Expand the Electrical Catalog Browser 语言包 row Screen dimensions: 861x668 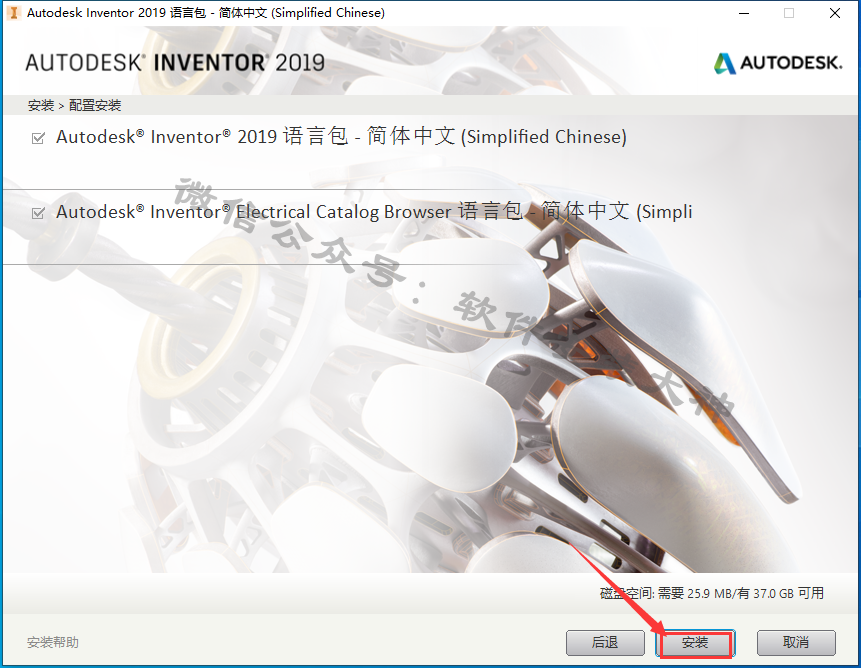pyautogui.click(x=374, y=211)
